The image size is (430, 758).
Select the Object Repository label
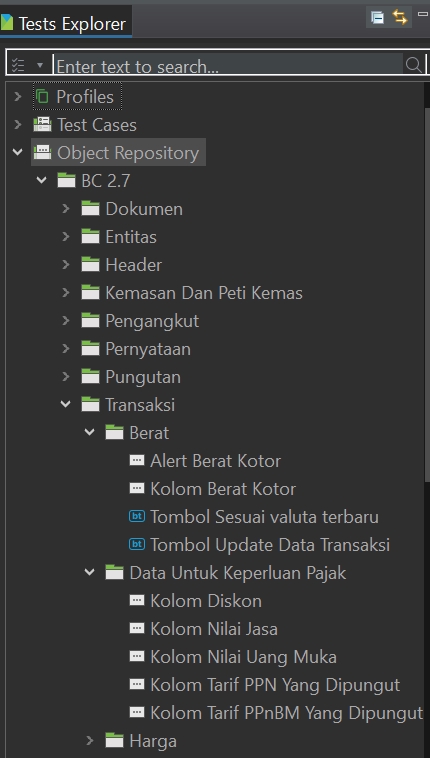(128, 153)
